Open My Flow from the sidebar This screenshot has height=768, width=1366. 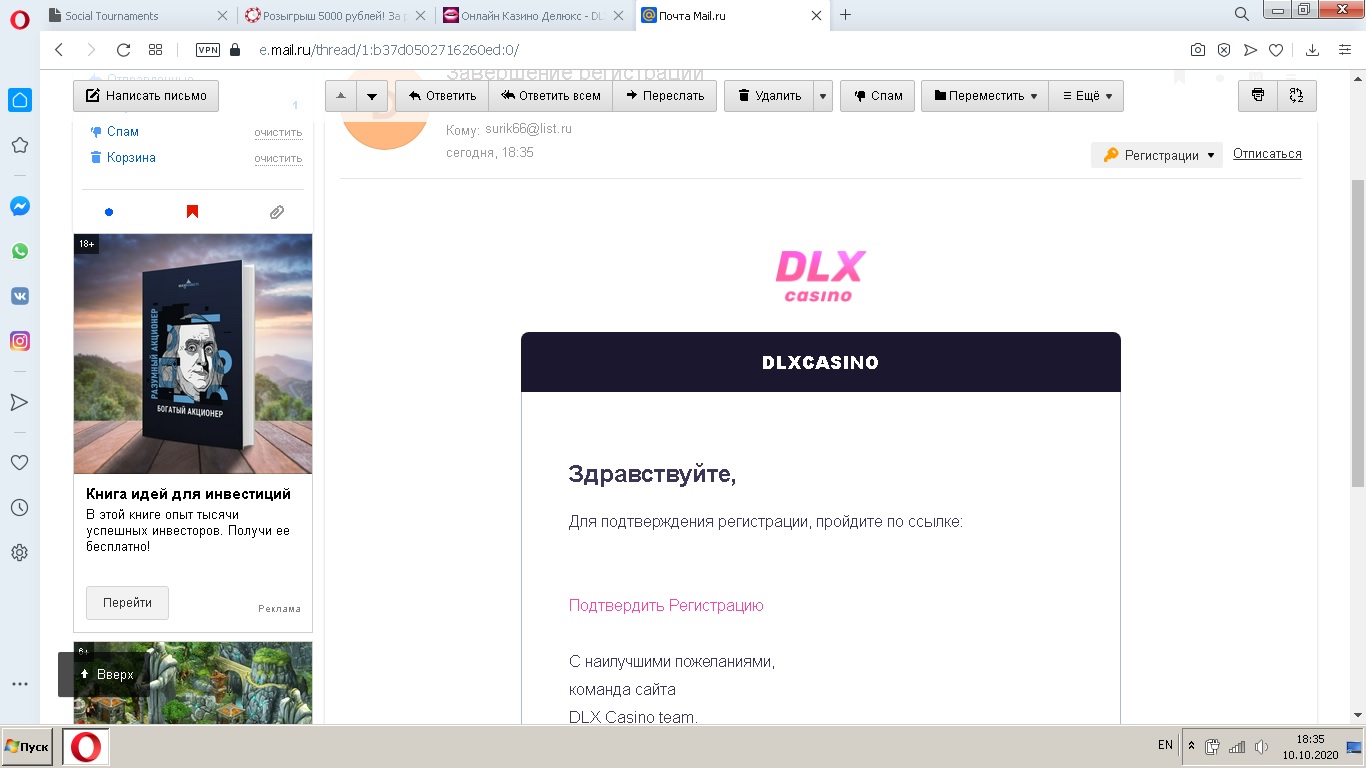click(x=19, y=402)
